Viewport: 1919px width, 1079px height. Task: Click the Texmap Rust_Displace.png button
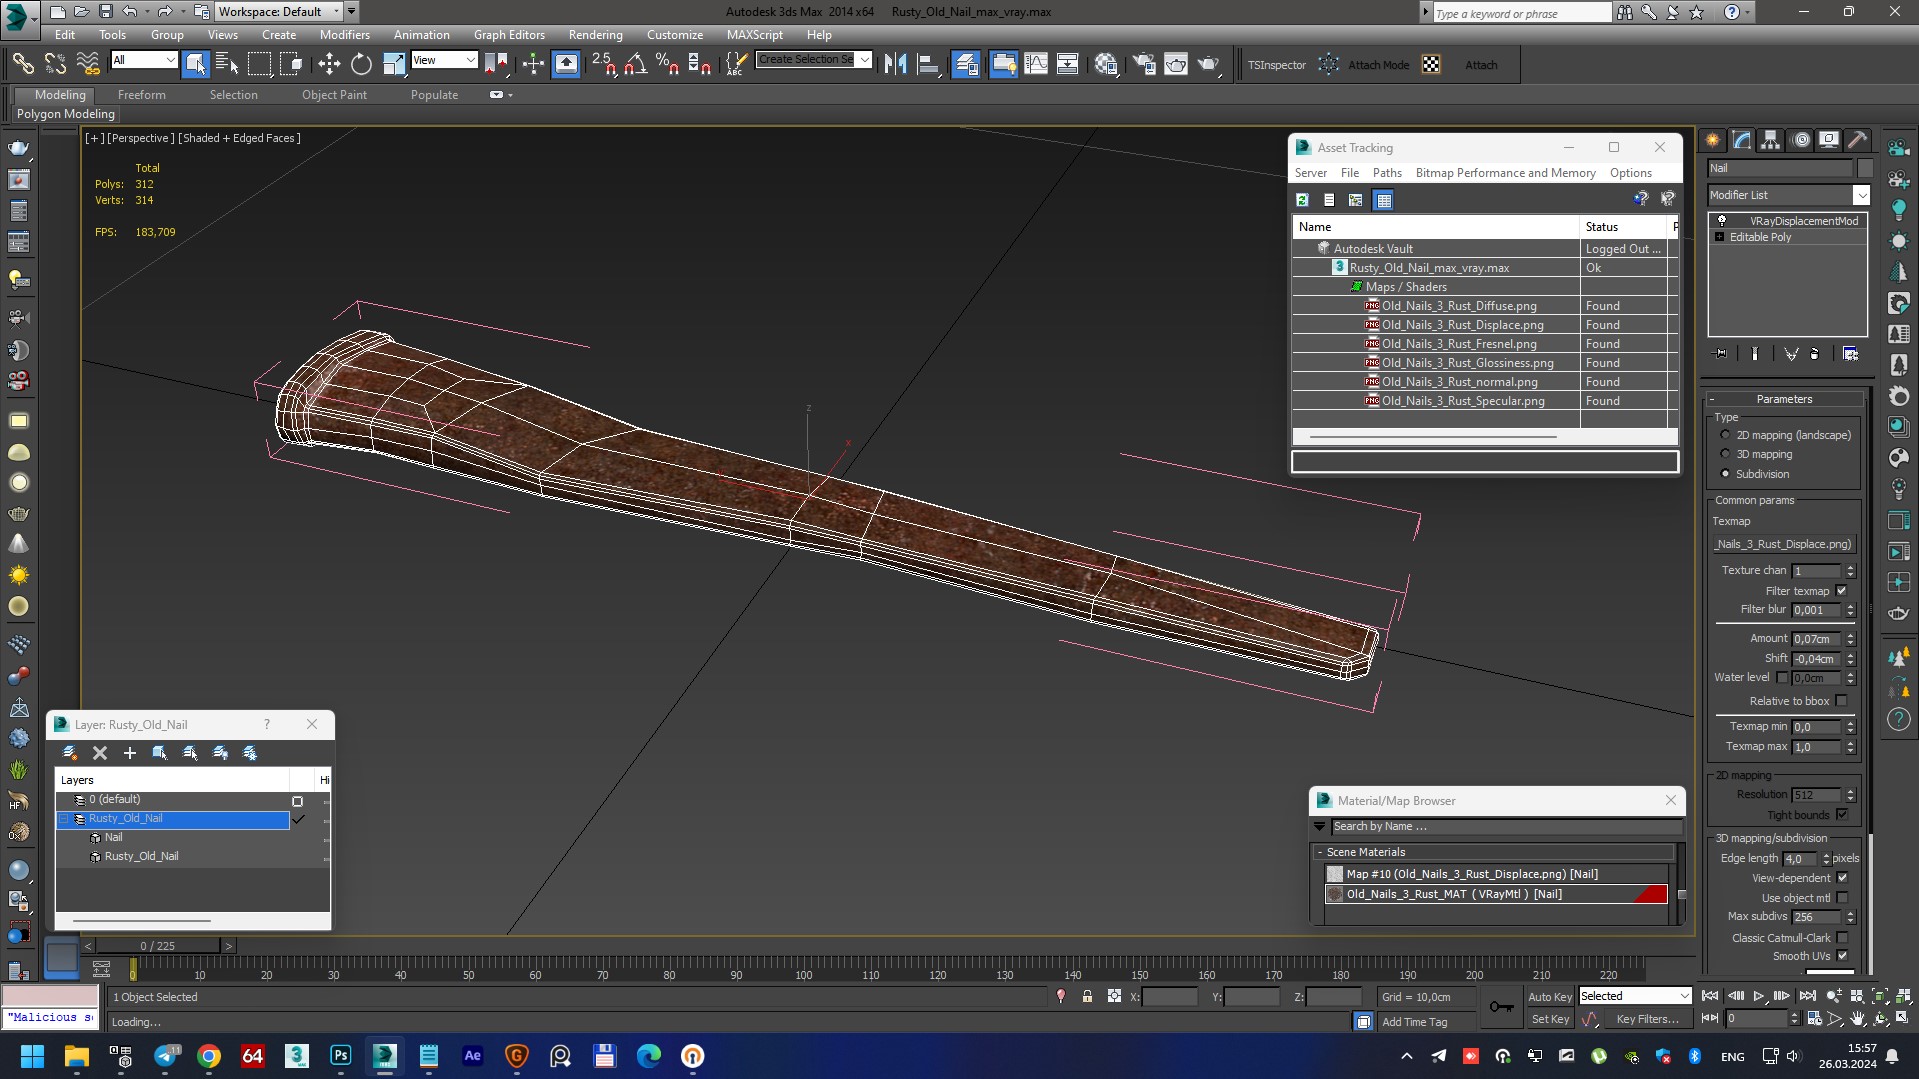[x=1784, y=544]
